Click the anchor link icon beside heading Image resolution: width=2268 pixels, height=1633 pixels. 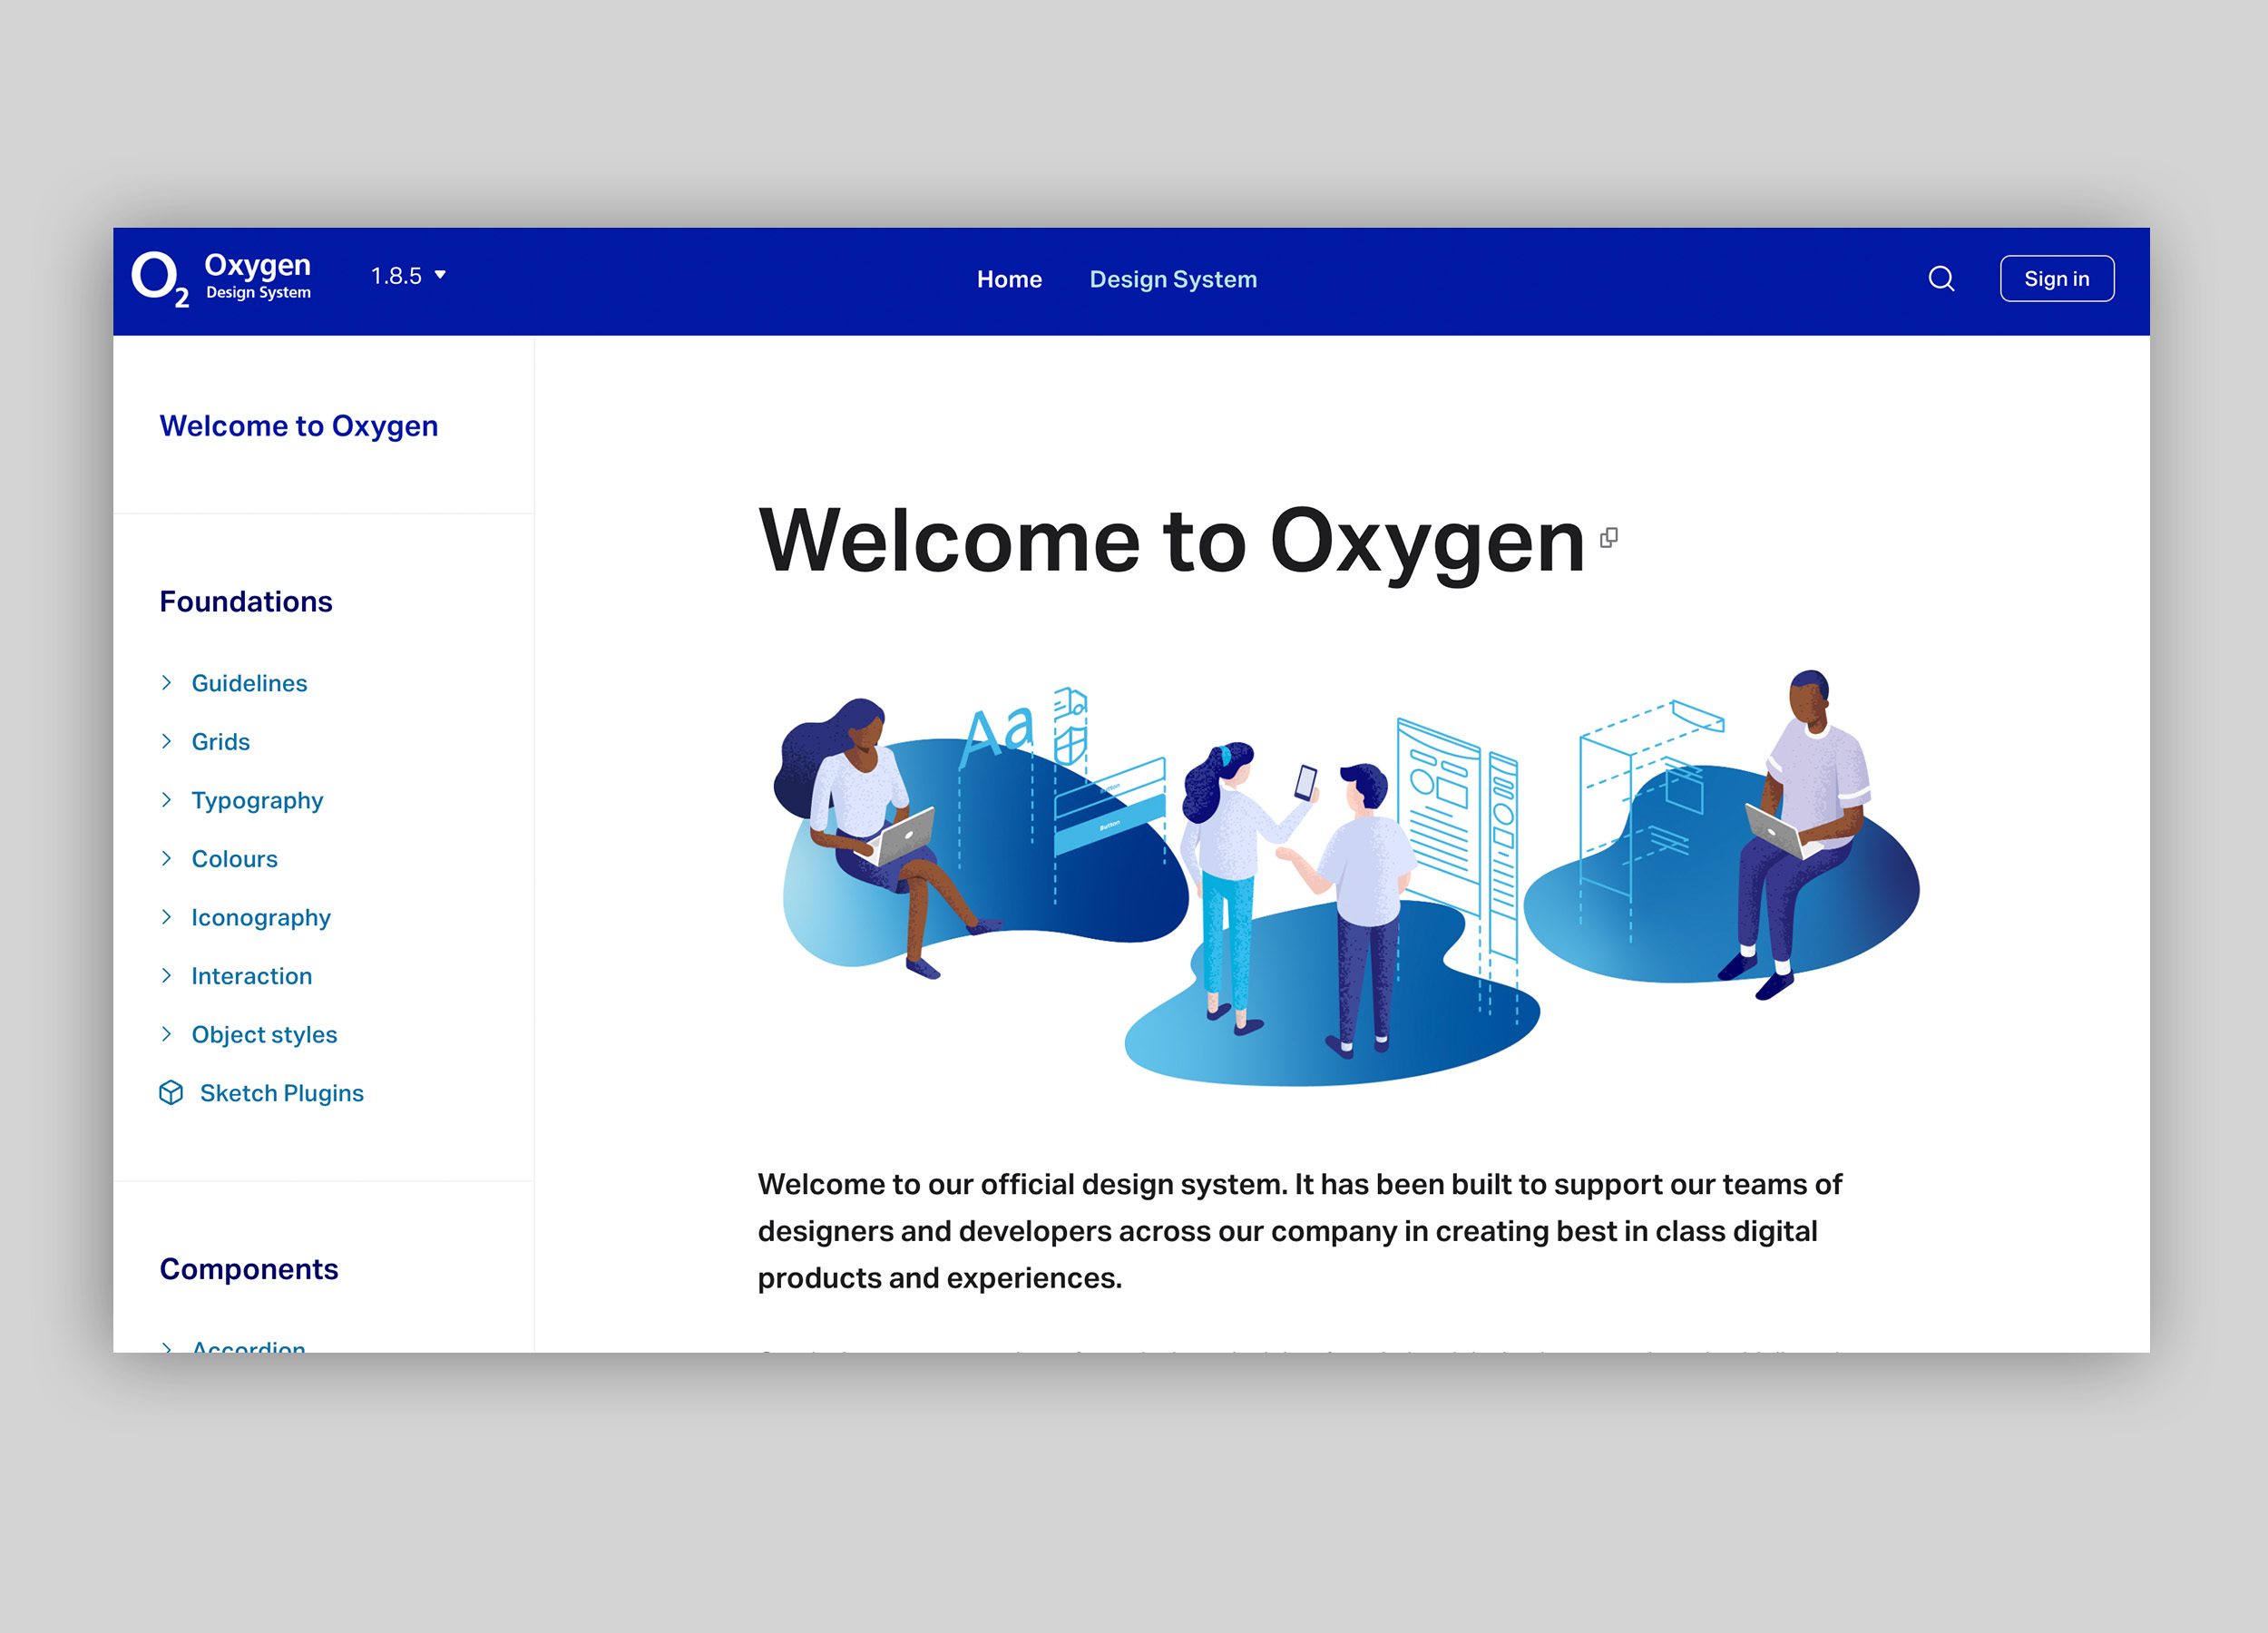coord(1608,538)
